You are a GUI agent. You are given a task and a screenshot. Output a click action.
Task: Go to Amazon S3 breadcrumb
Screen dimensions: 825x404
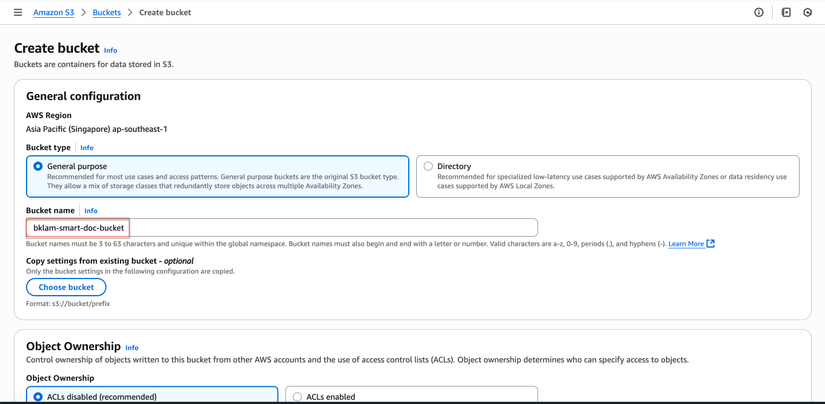(54, 13)
